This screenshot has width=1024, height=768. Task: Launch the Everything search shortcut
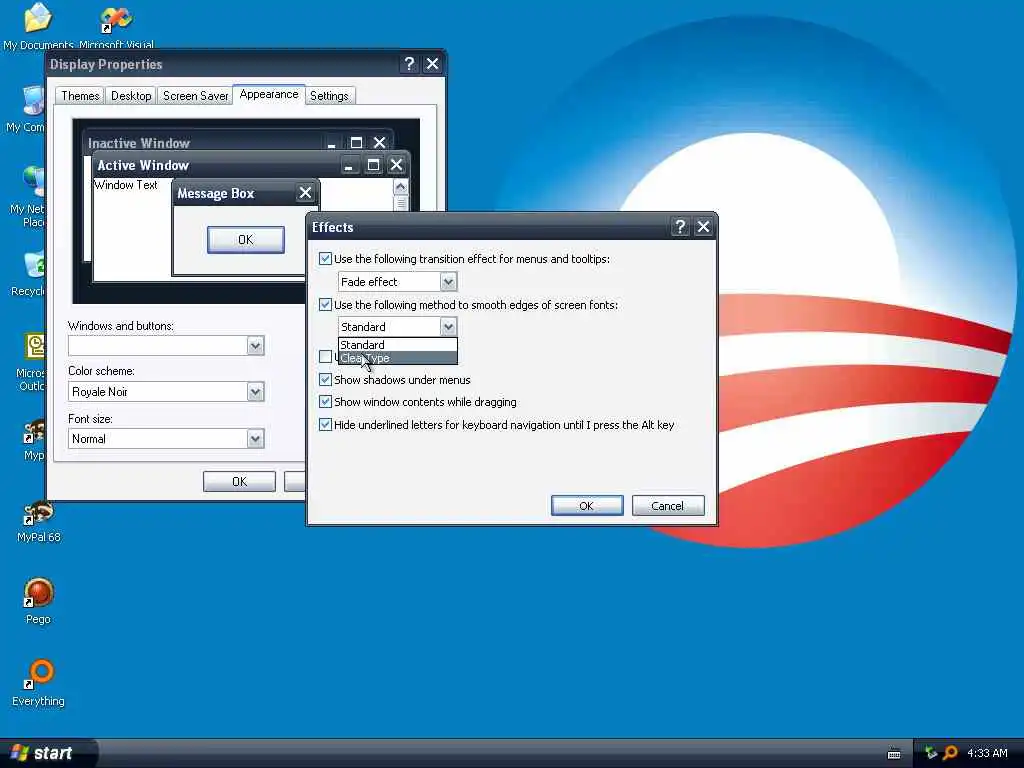39,683
